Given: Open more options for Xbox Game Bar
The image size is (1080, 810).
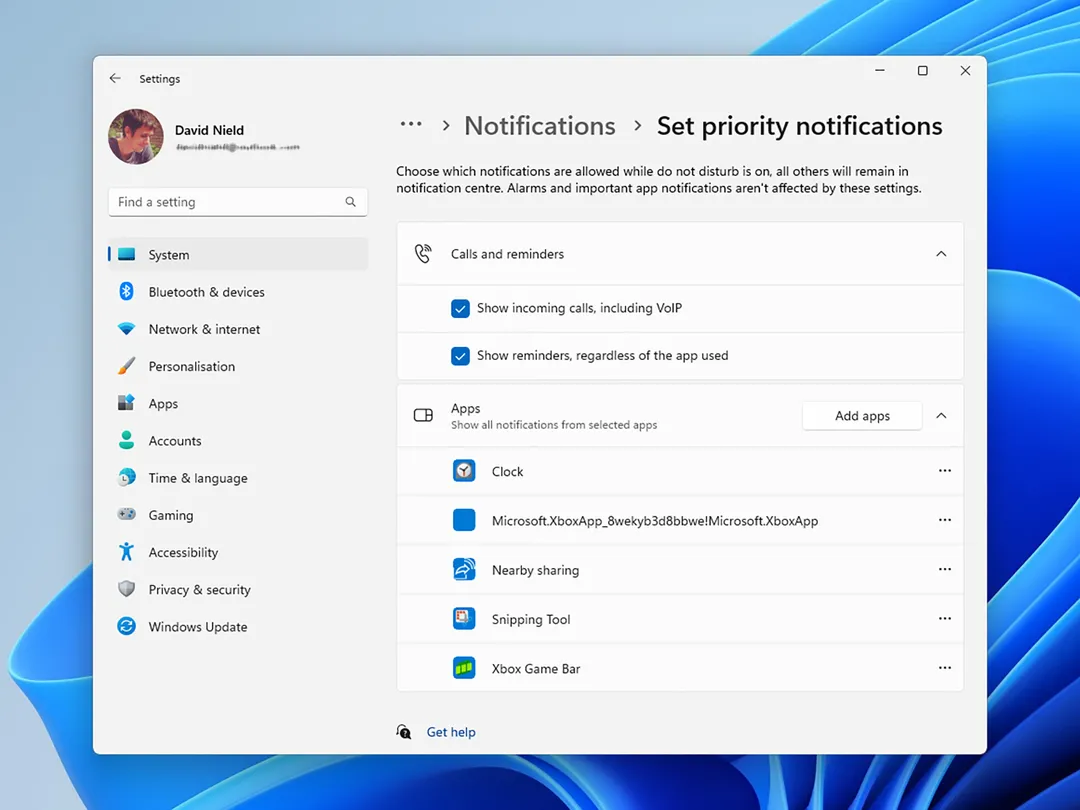Looking at the screenshot, I should tap(945, 668).
